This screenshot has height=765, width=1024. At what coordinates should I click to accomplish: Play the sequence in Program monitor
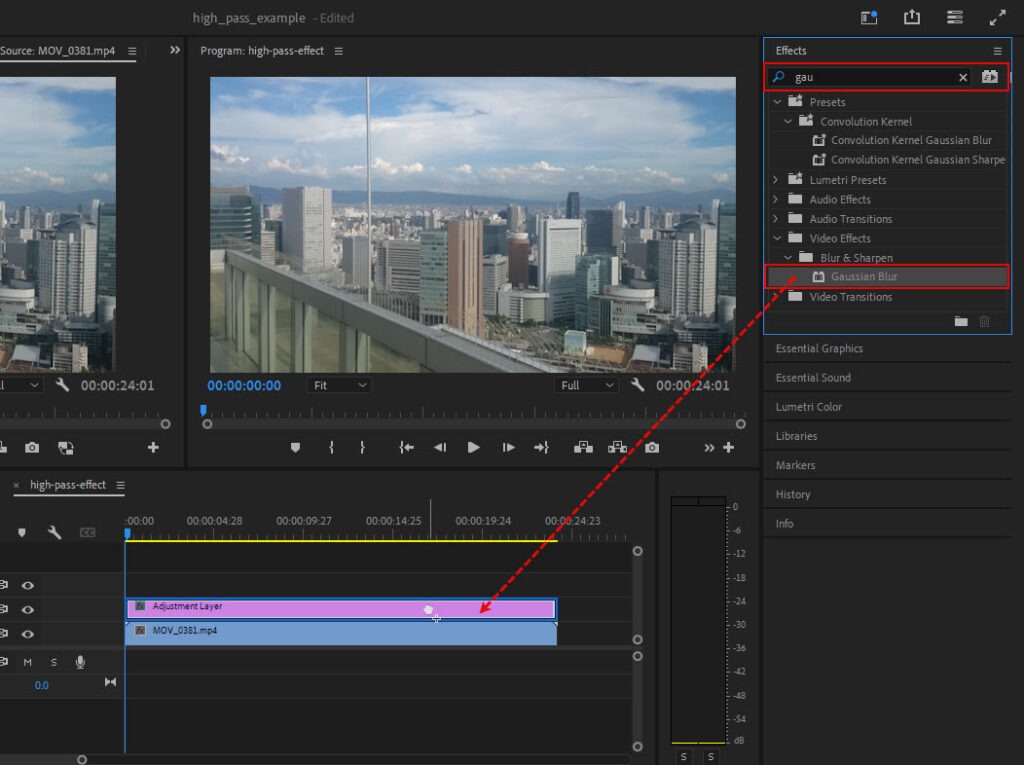473,448
